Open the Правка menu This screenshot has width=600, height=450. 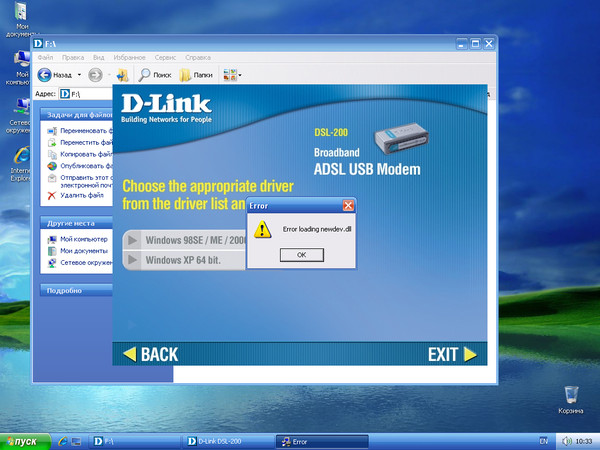click(73, 57)
